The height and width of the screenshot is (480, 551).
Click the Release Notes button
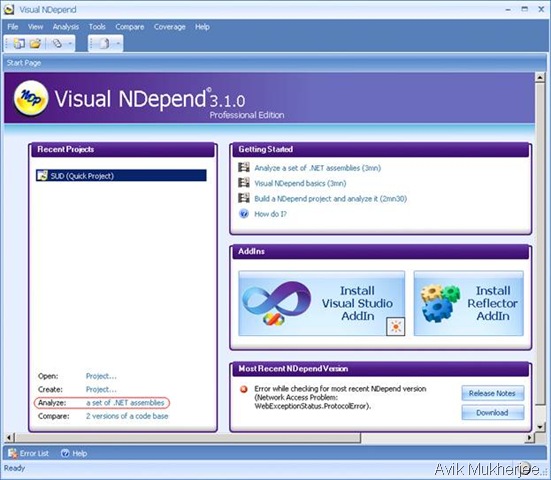[x=492, y=393]
